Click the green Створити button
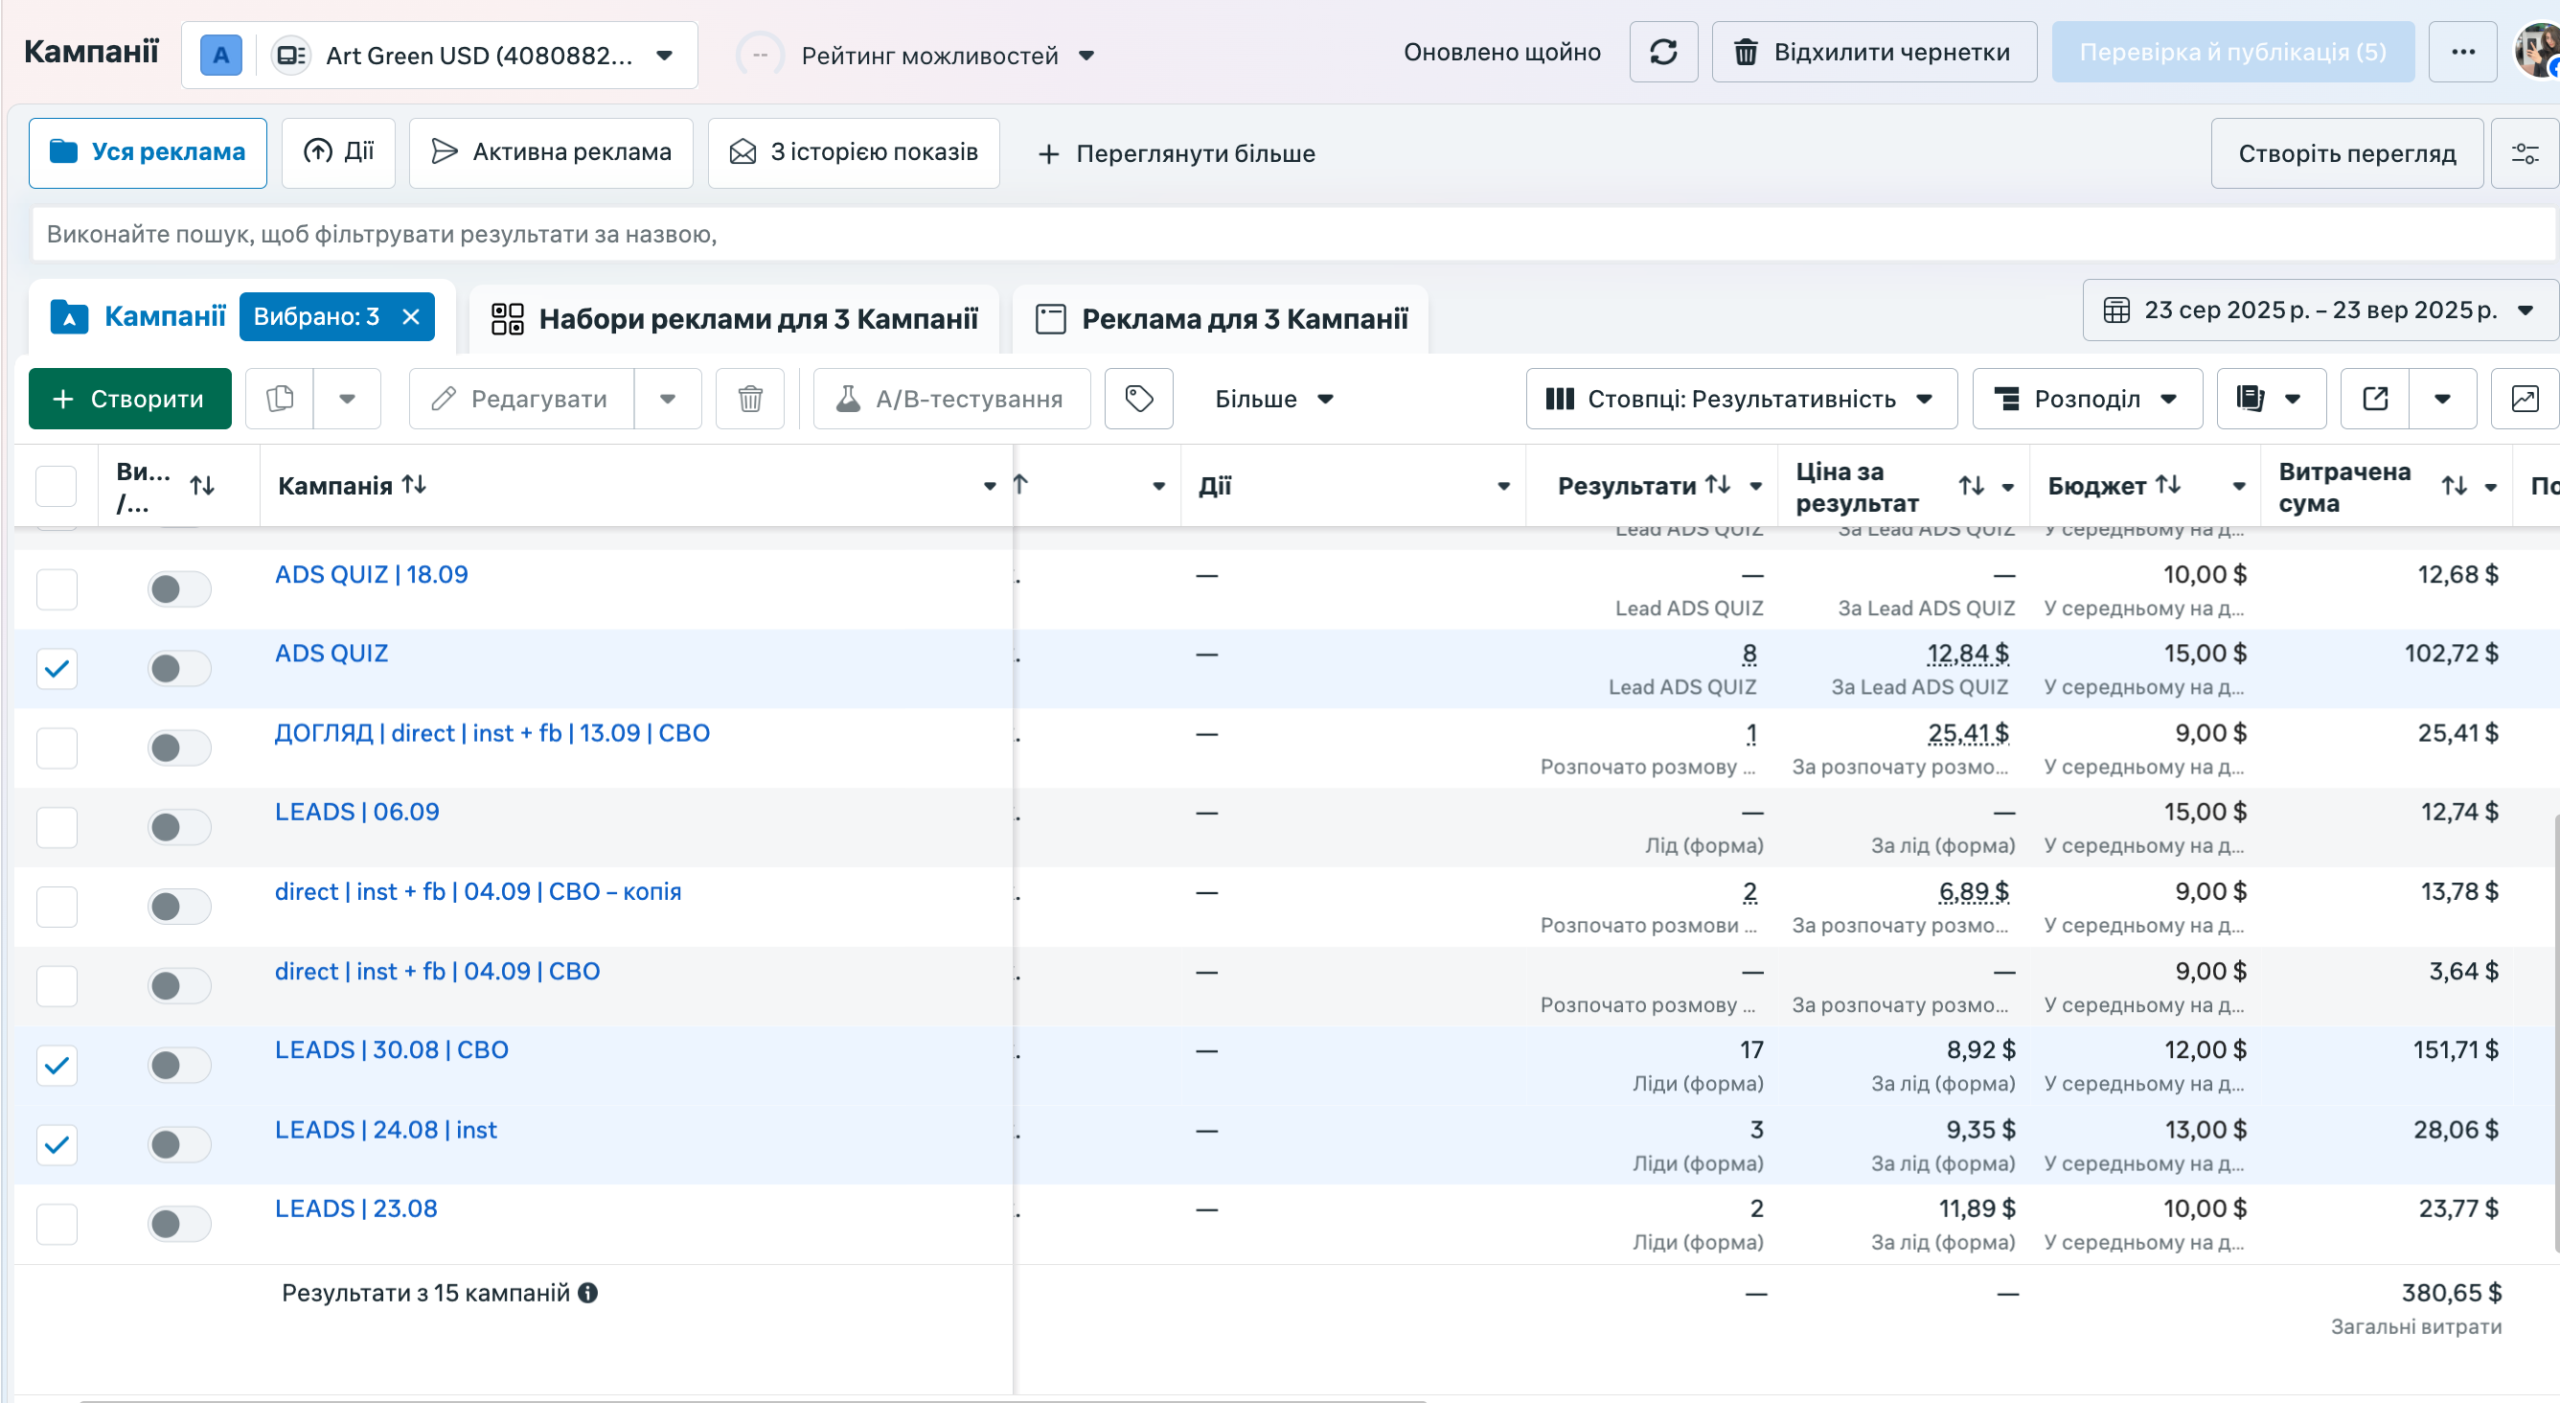 (130, 399)
